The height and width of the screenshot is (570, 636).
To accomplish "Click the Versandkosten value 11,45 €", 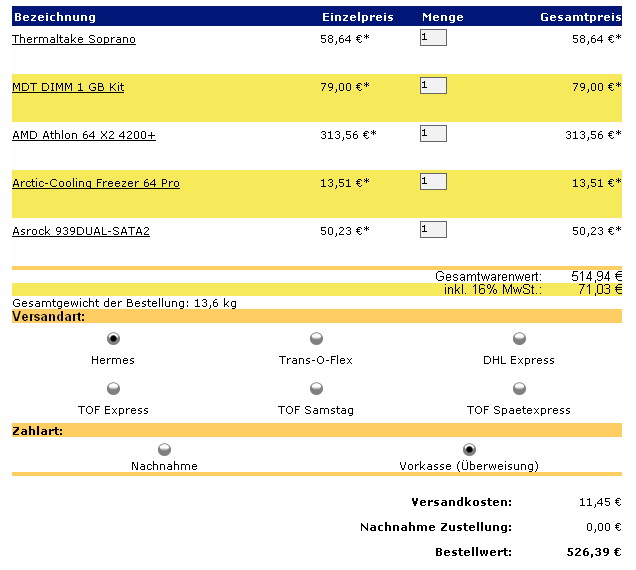I will (600, 502).
